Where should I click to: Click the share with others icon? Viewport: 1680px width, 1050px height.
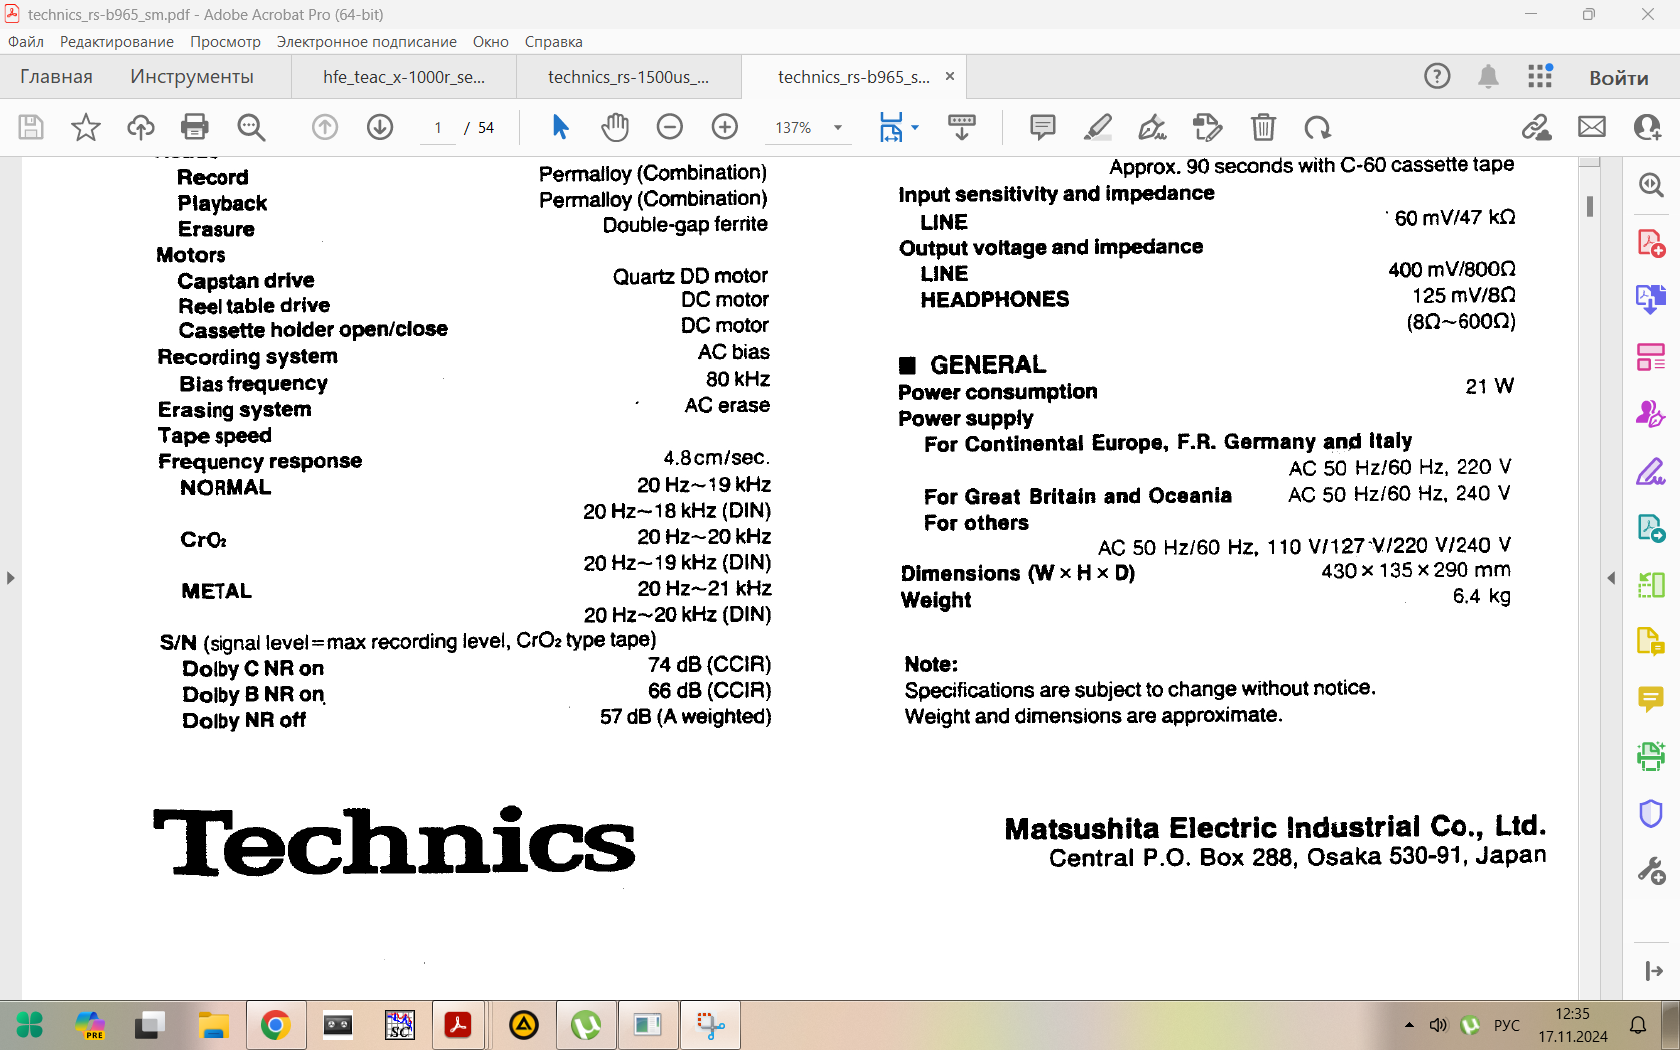click(1647, 127)
